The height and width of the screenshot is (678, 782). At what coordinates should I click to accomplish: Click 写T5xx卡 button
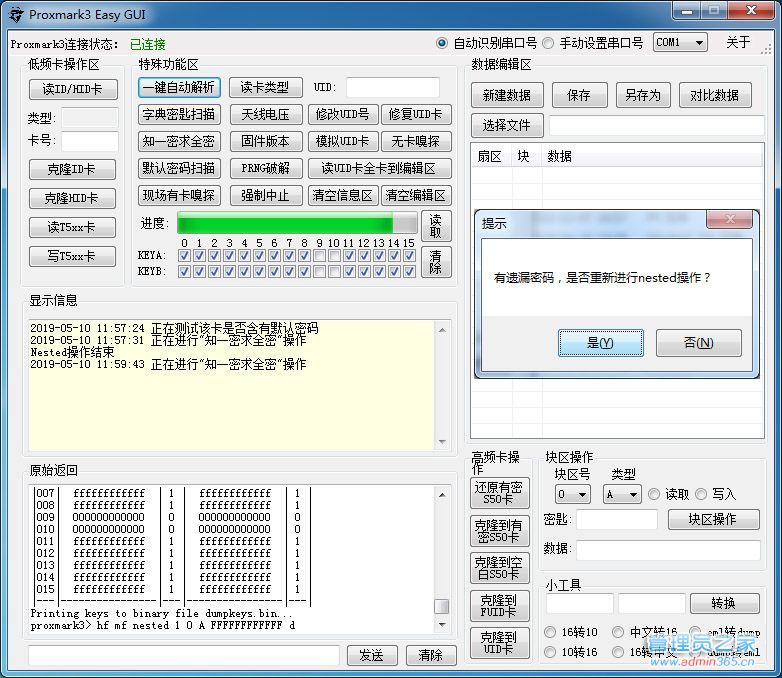pos(72,256)
